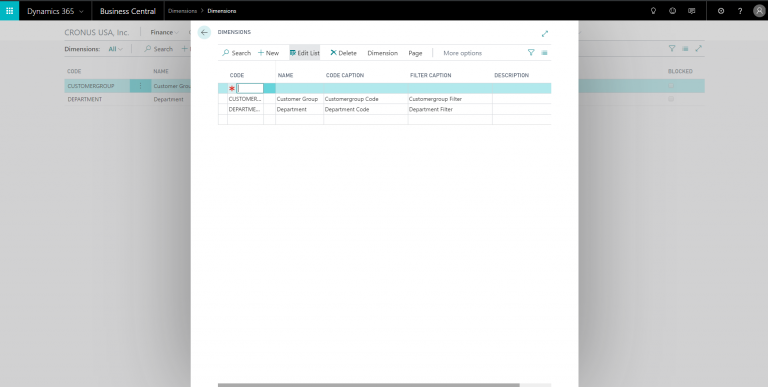
Task: Click the list view icon in dialog
Action: click(545, 52)
